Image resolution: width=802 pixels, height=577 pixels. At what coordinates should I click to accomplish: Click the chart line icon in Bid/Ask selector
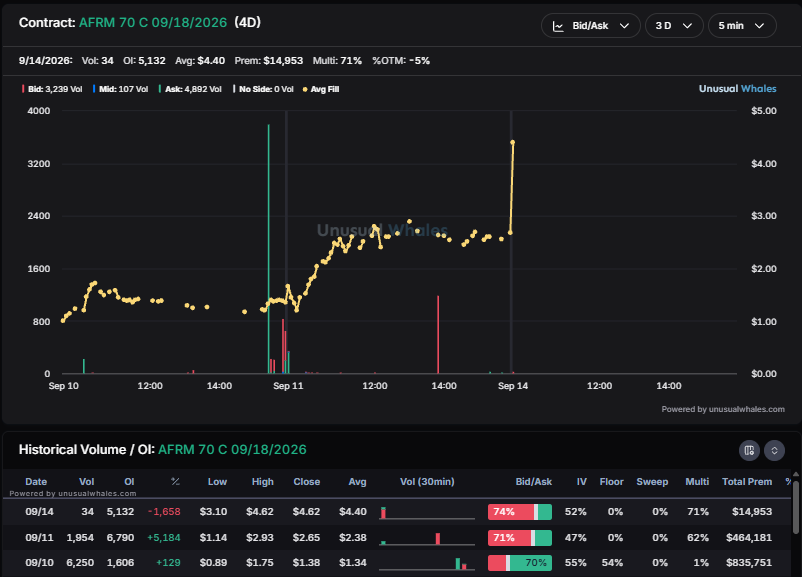(558, 26)
